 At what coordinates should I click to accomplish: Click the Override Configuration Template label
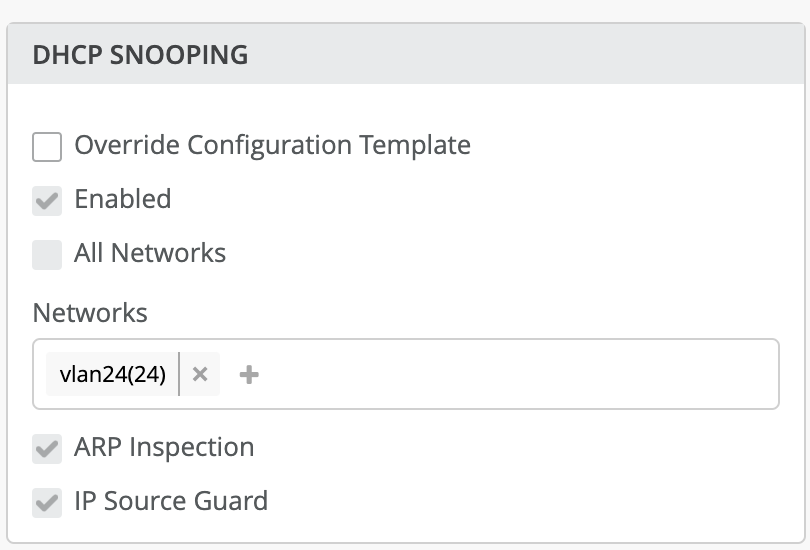point(272,145)
